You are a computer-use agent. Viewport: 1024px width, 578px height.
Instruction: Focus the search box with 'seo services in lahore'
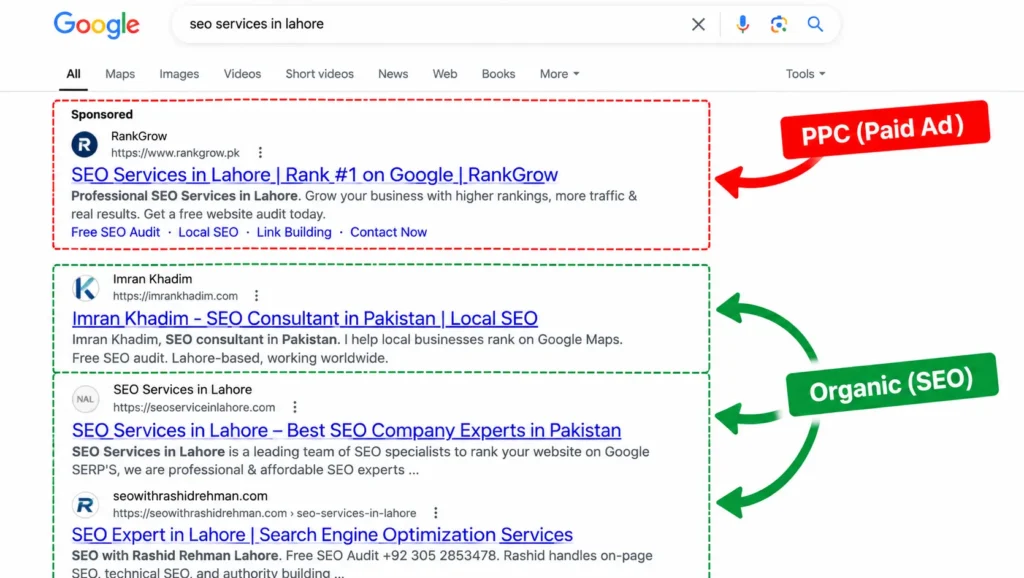[x=431, y=24]
